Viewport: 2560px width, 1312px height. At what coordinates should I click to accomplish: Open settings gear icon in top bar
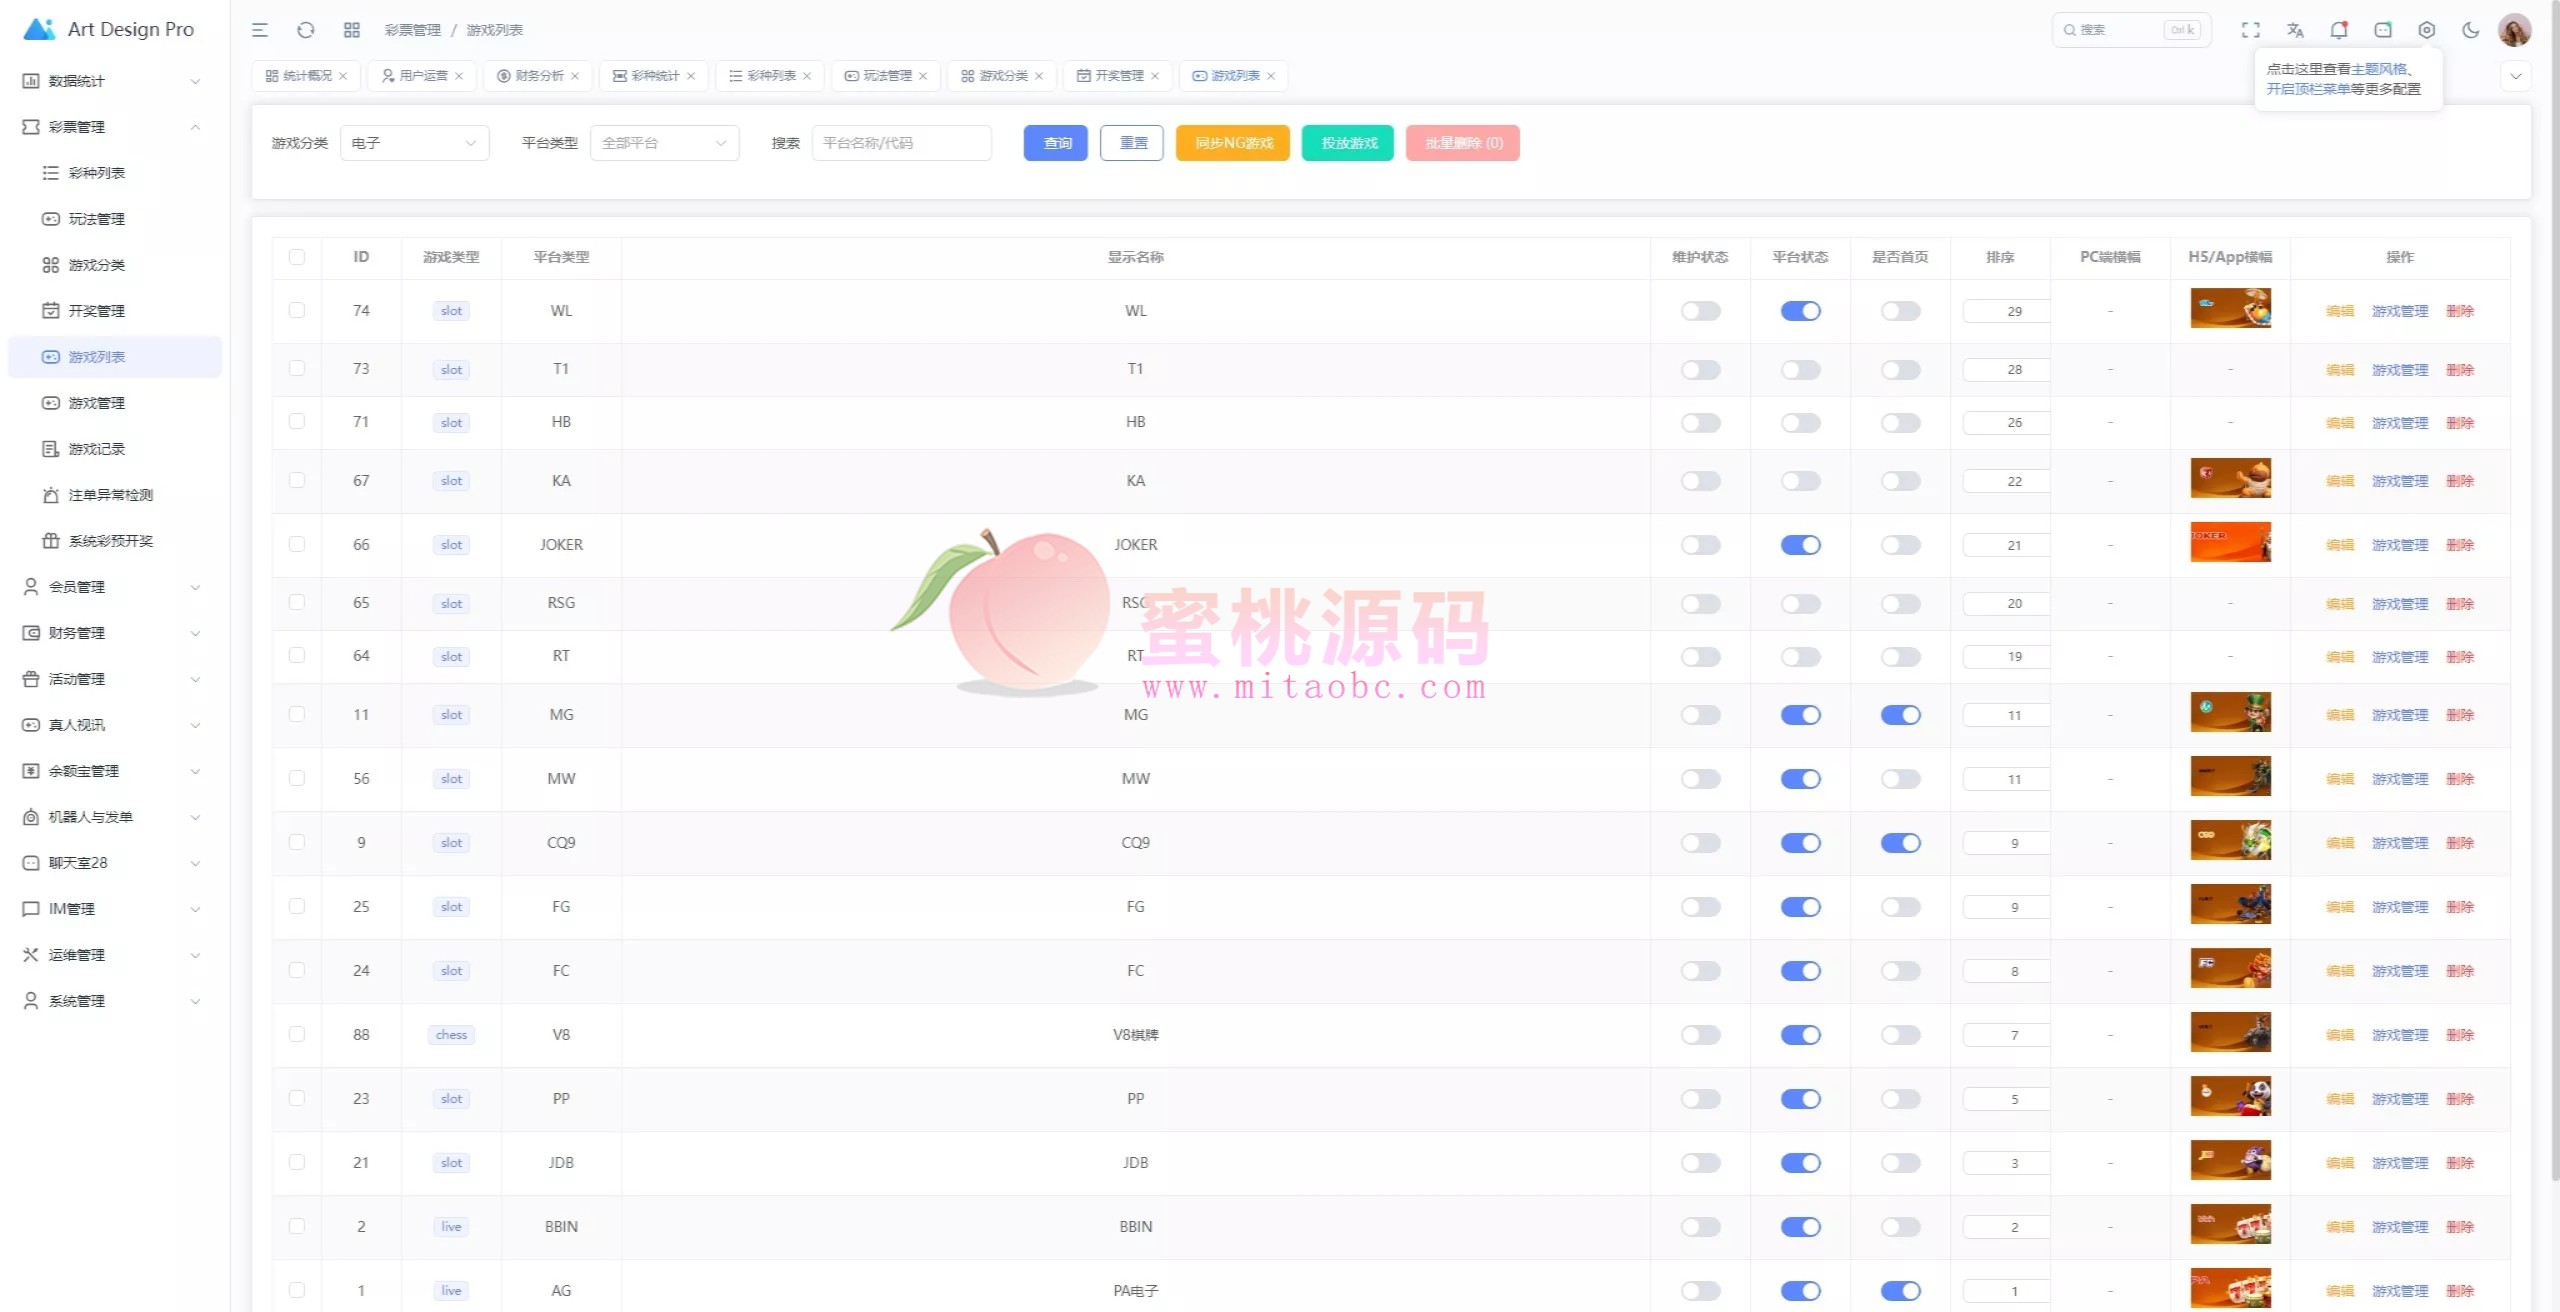click(2427, 30)
